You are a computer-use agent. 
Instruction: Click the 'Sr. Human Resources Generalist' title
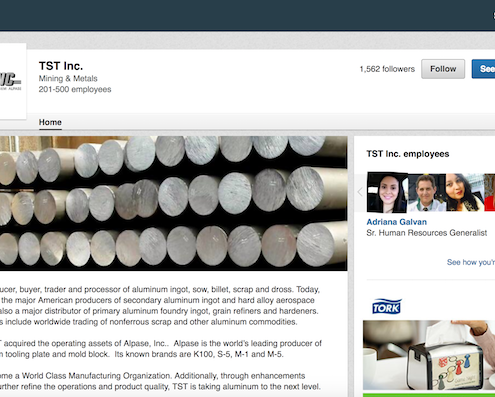pyautogui.click(x=426, y=233)
